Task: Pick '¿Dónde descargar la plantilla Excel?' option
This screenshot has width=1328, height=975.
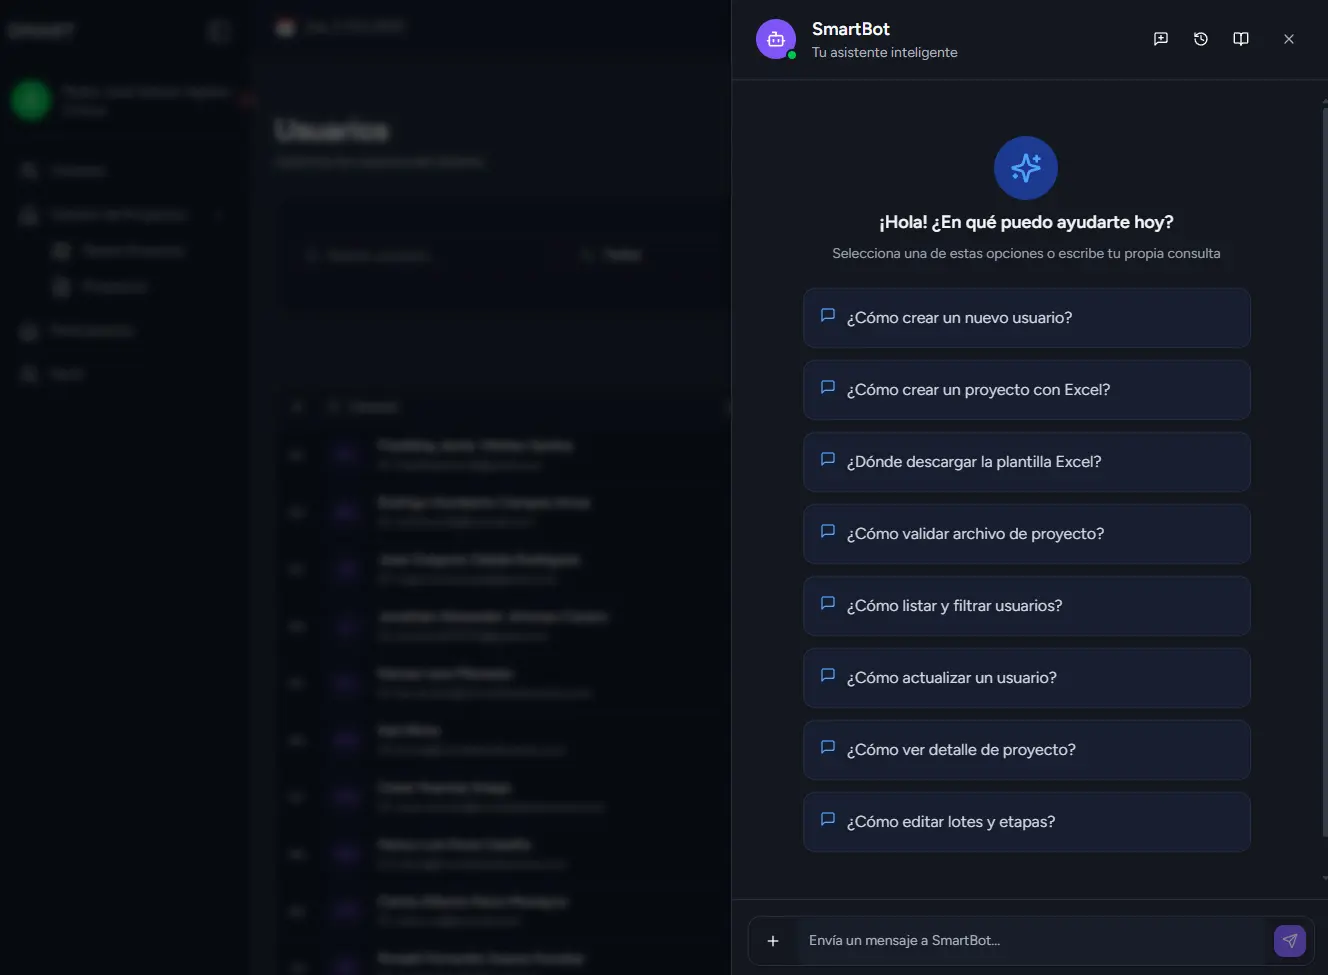Action: (1027, 462)
